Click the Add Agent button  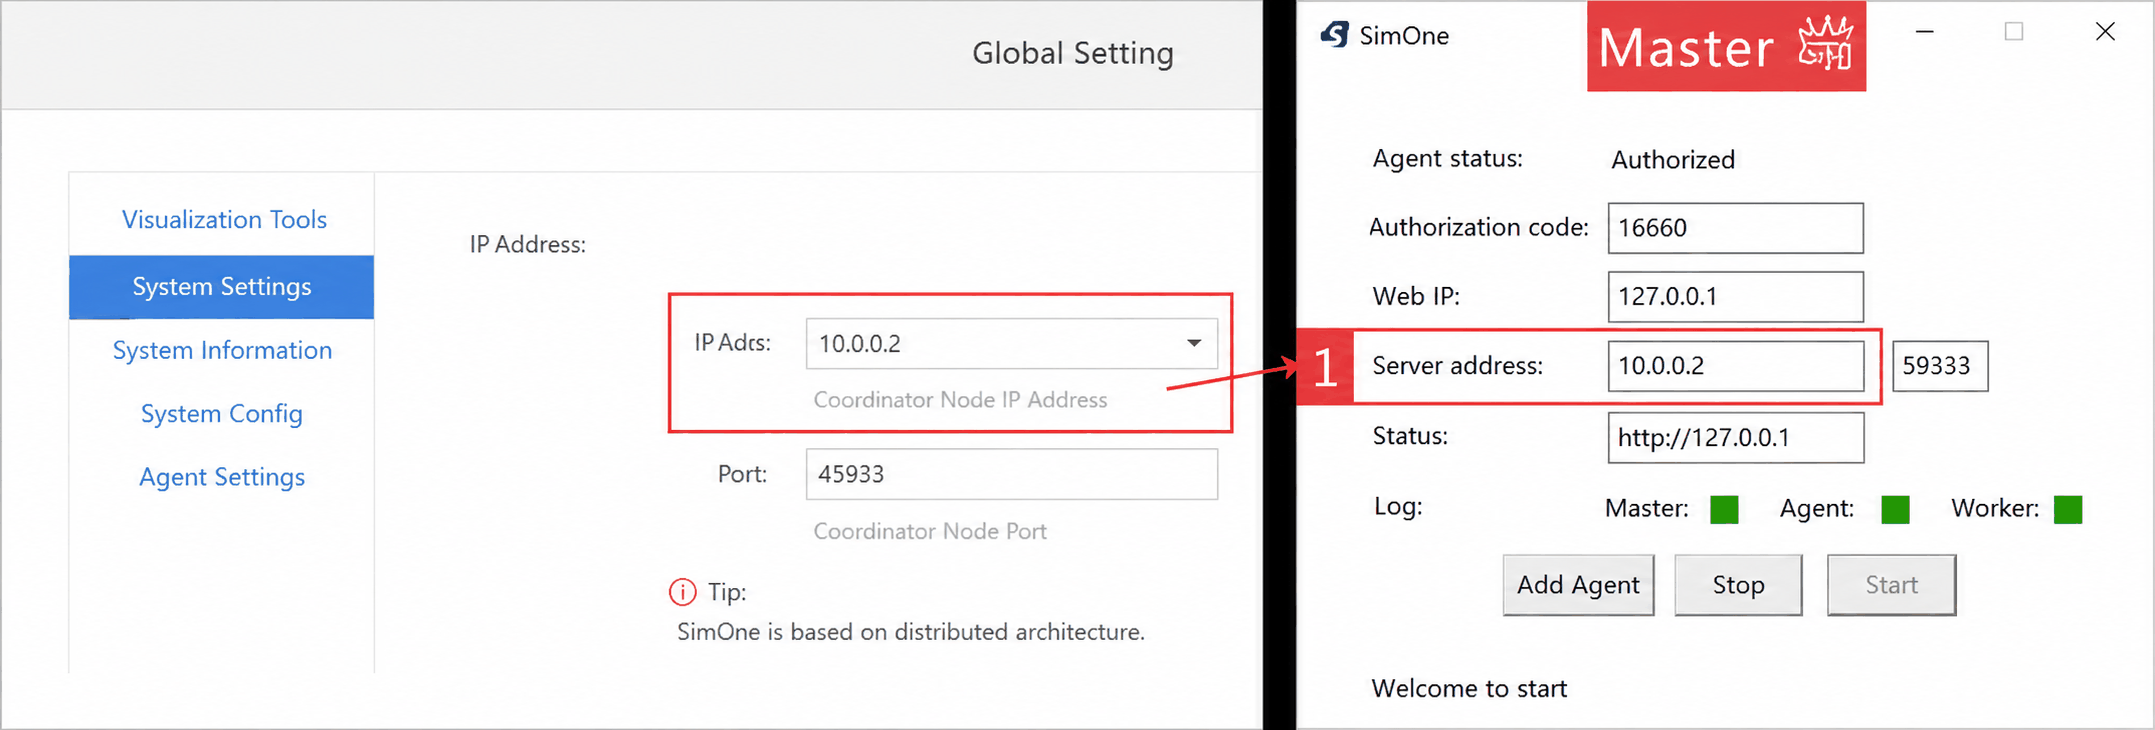(1578, 585)
